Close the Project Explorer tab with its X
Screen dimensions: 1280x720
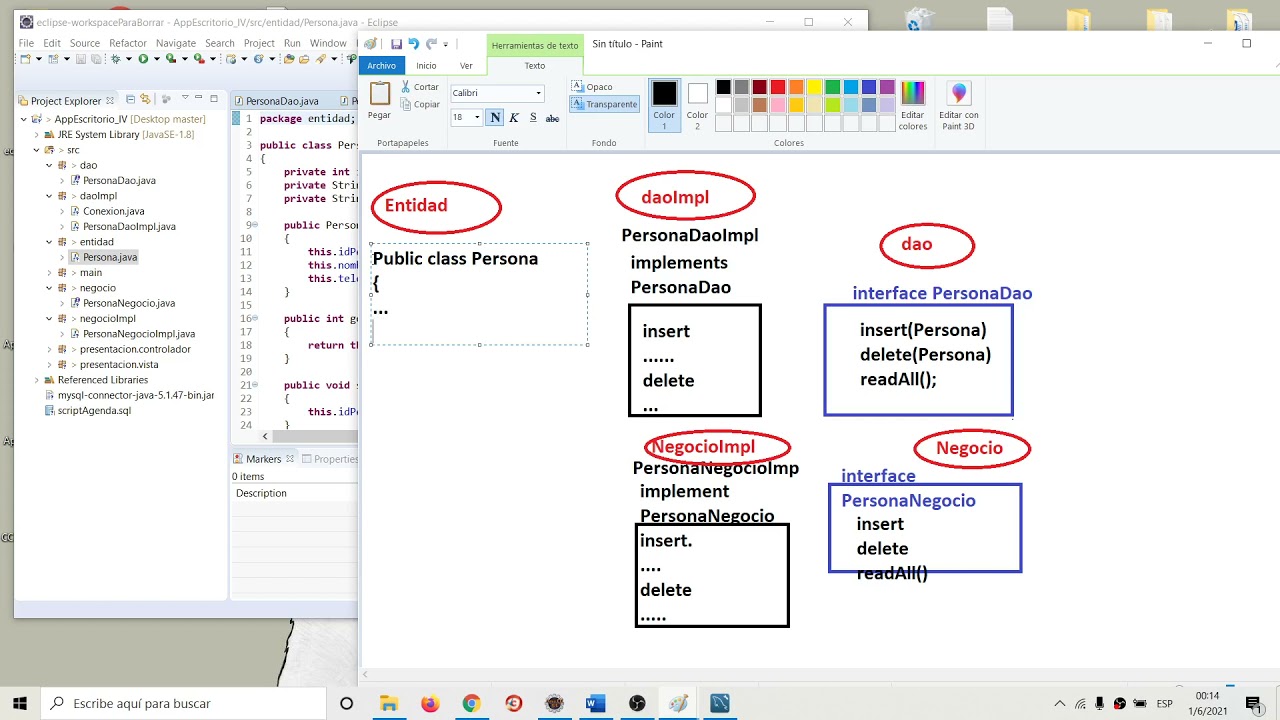tap(110, 100)
